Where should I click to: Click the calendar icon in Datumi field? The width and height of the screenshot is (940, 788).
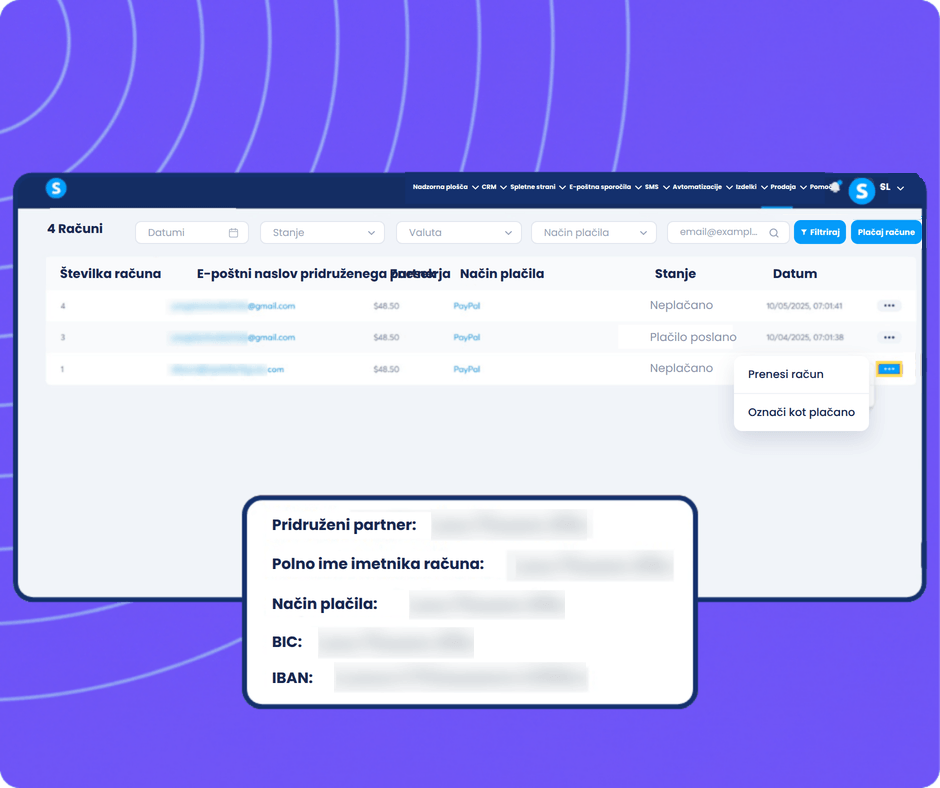[234, 233]
